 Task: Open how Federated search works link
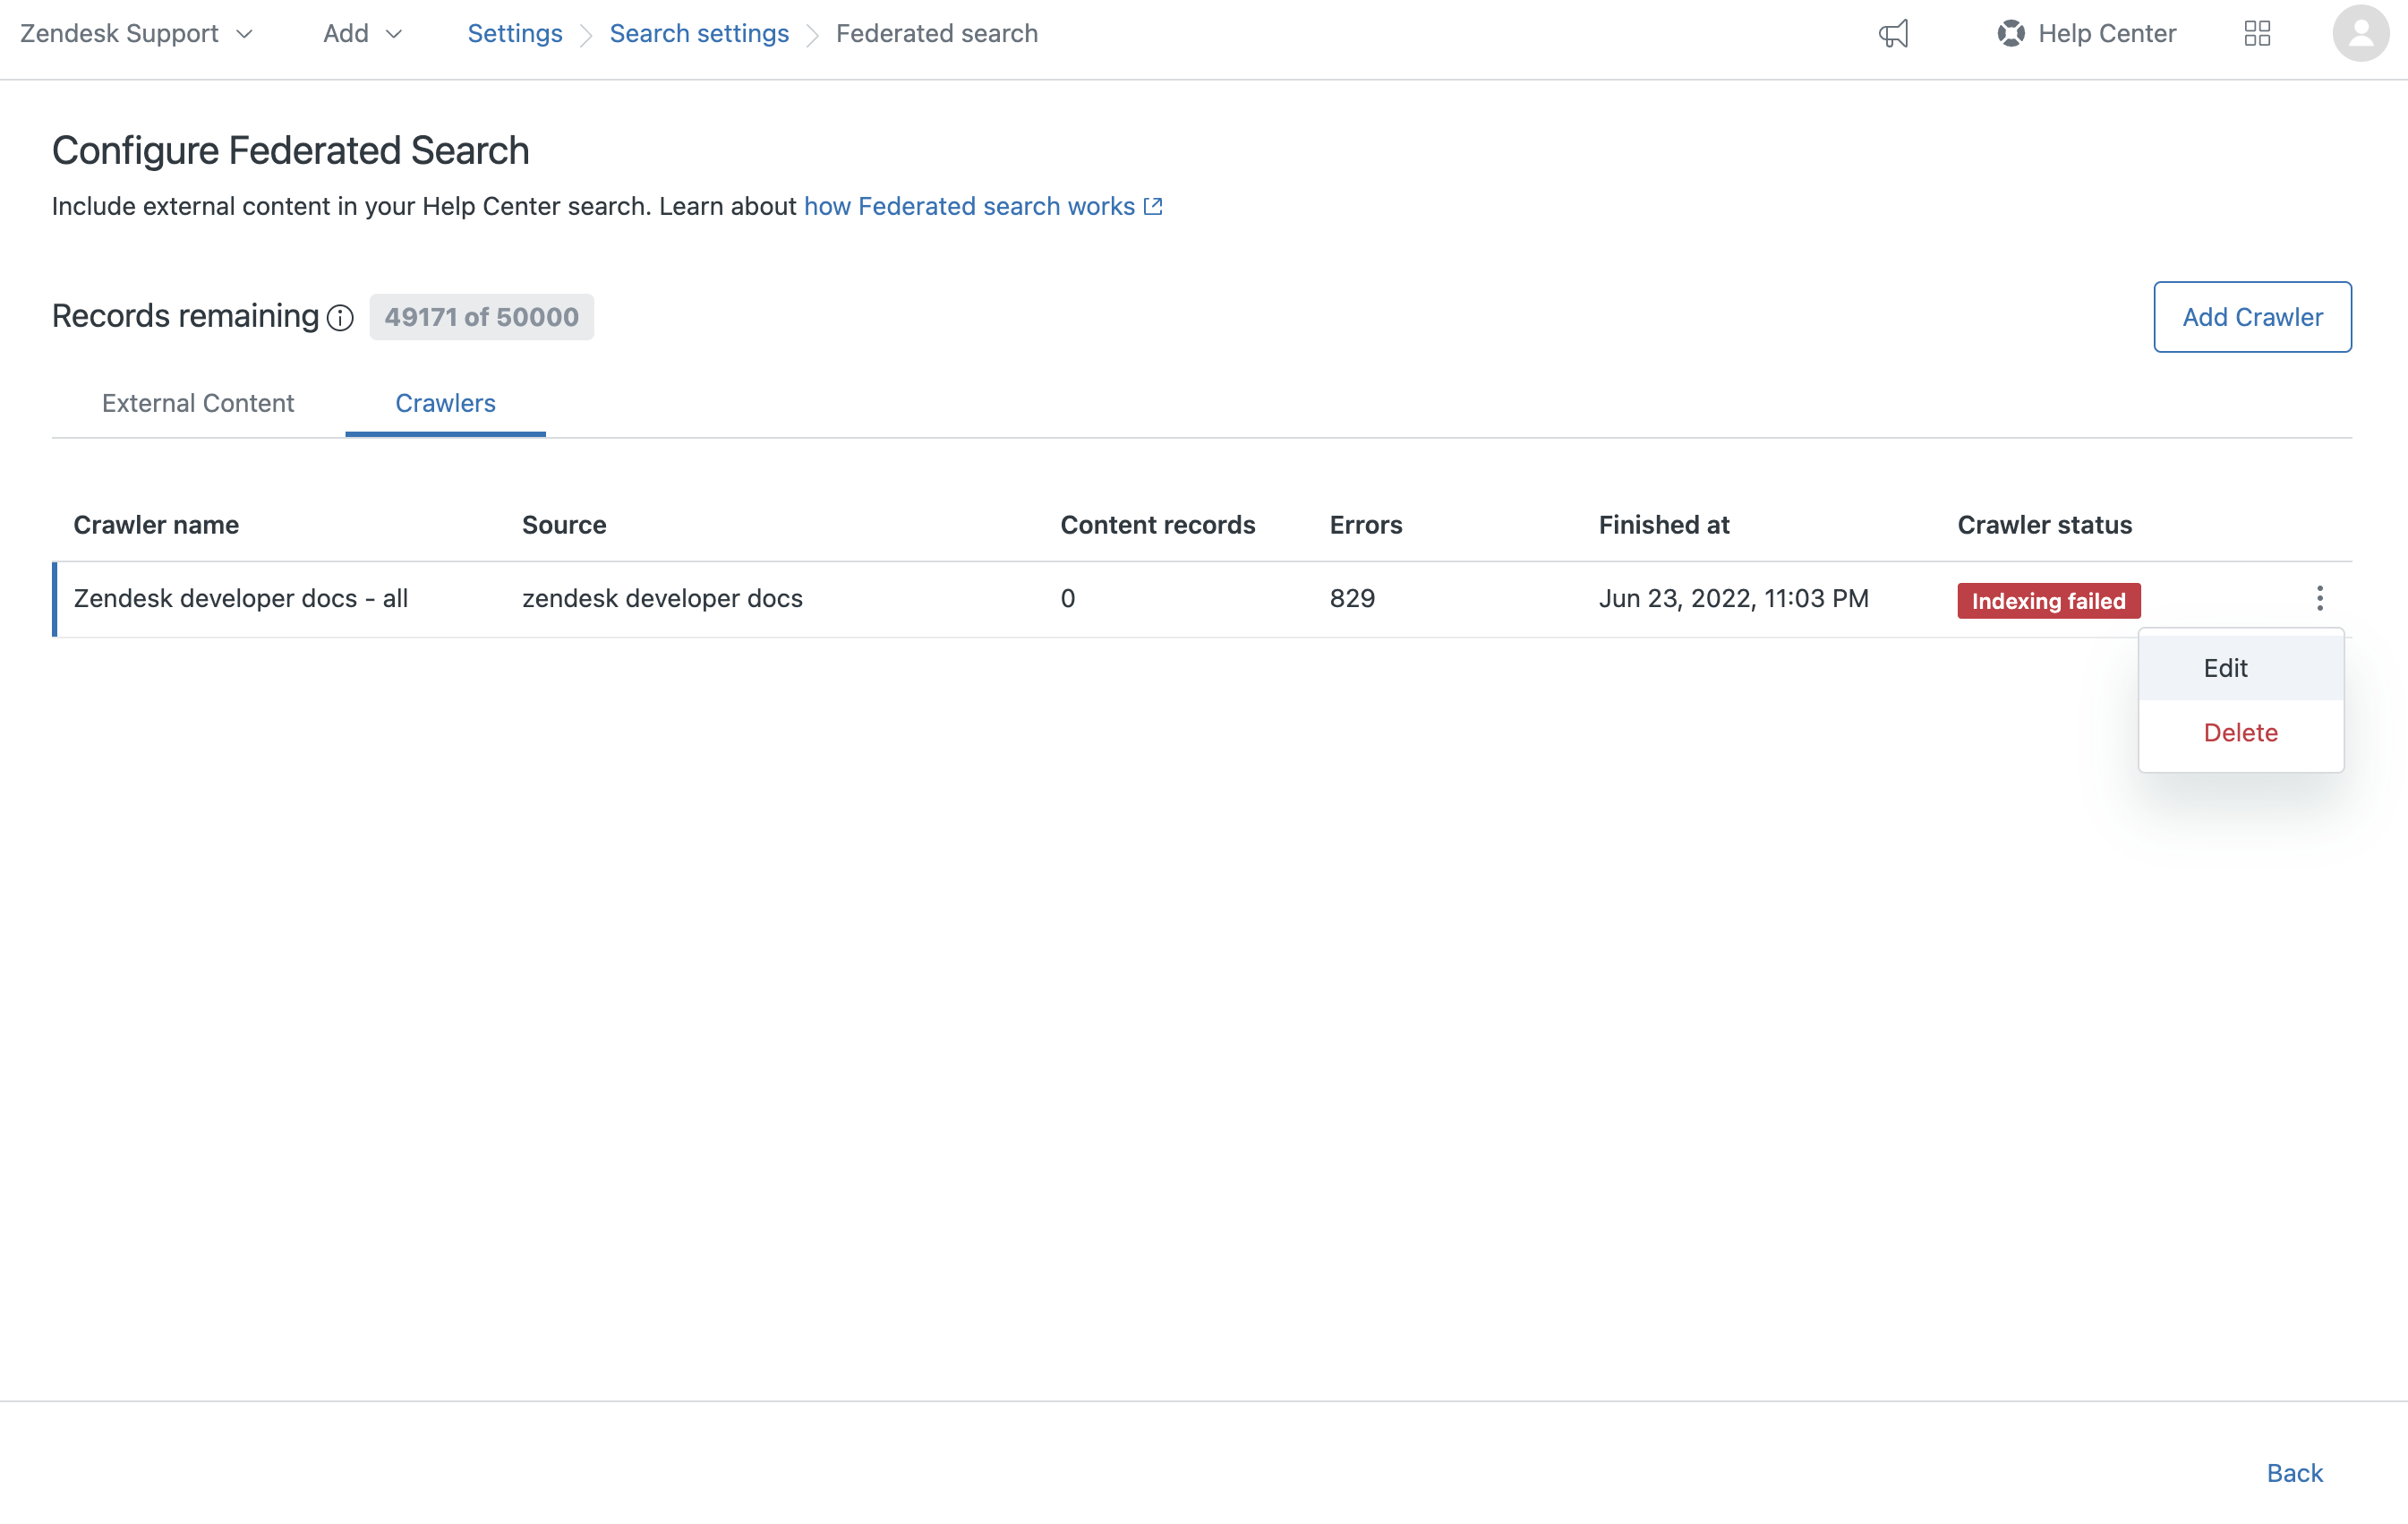969,206
